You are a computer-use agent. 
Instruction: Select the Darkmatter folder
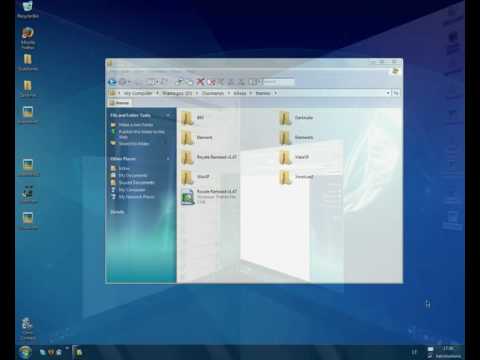[297, 118]
